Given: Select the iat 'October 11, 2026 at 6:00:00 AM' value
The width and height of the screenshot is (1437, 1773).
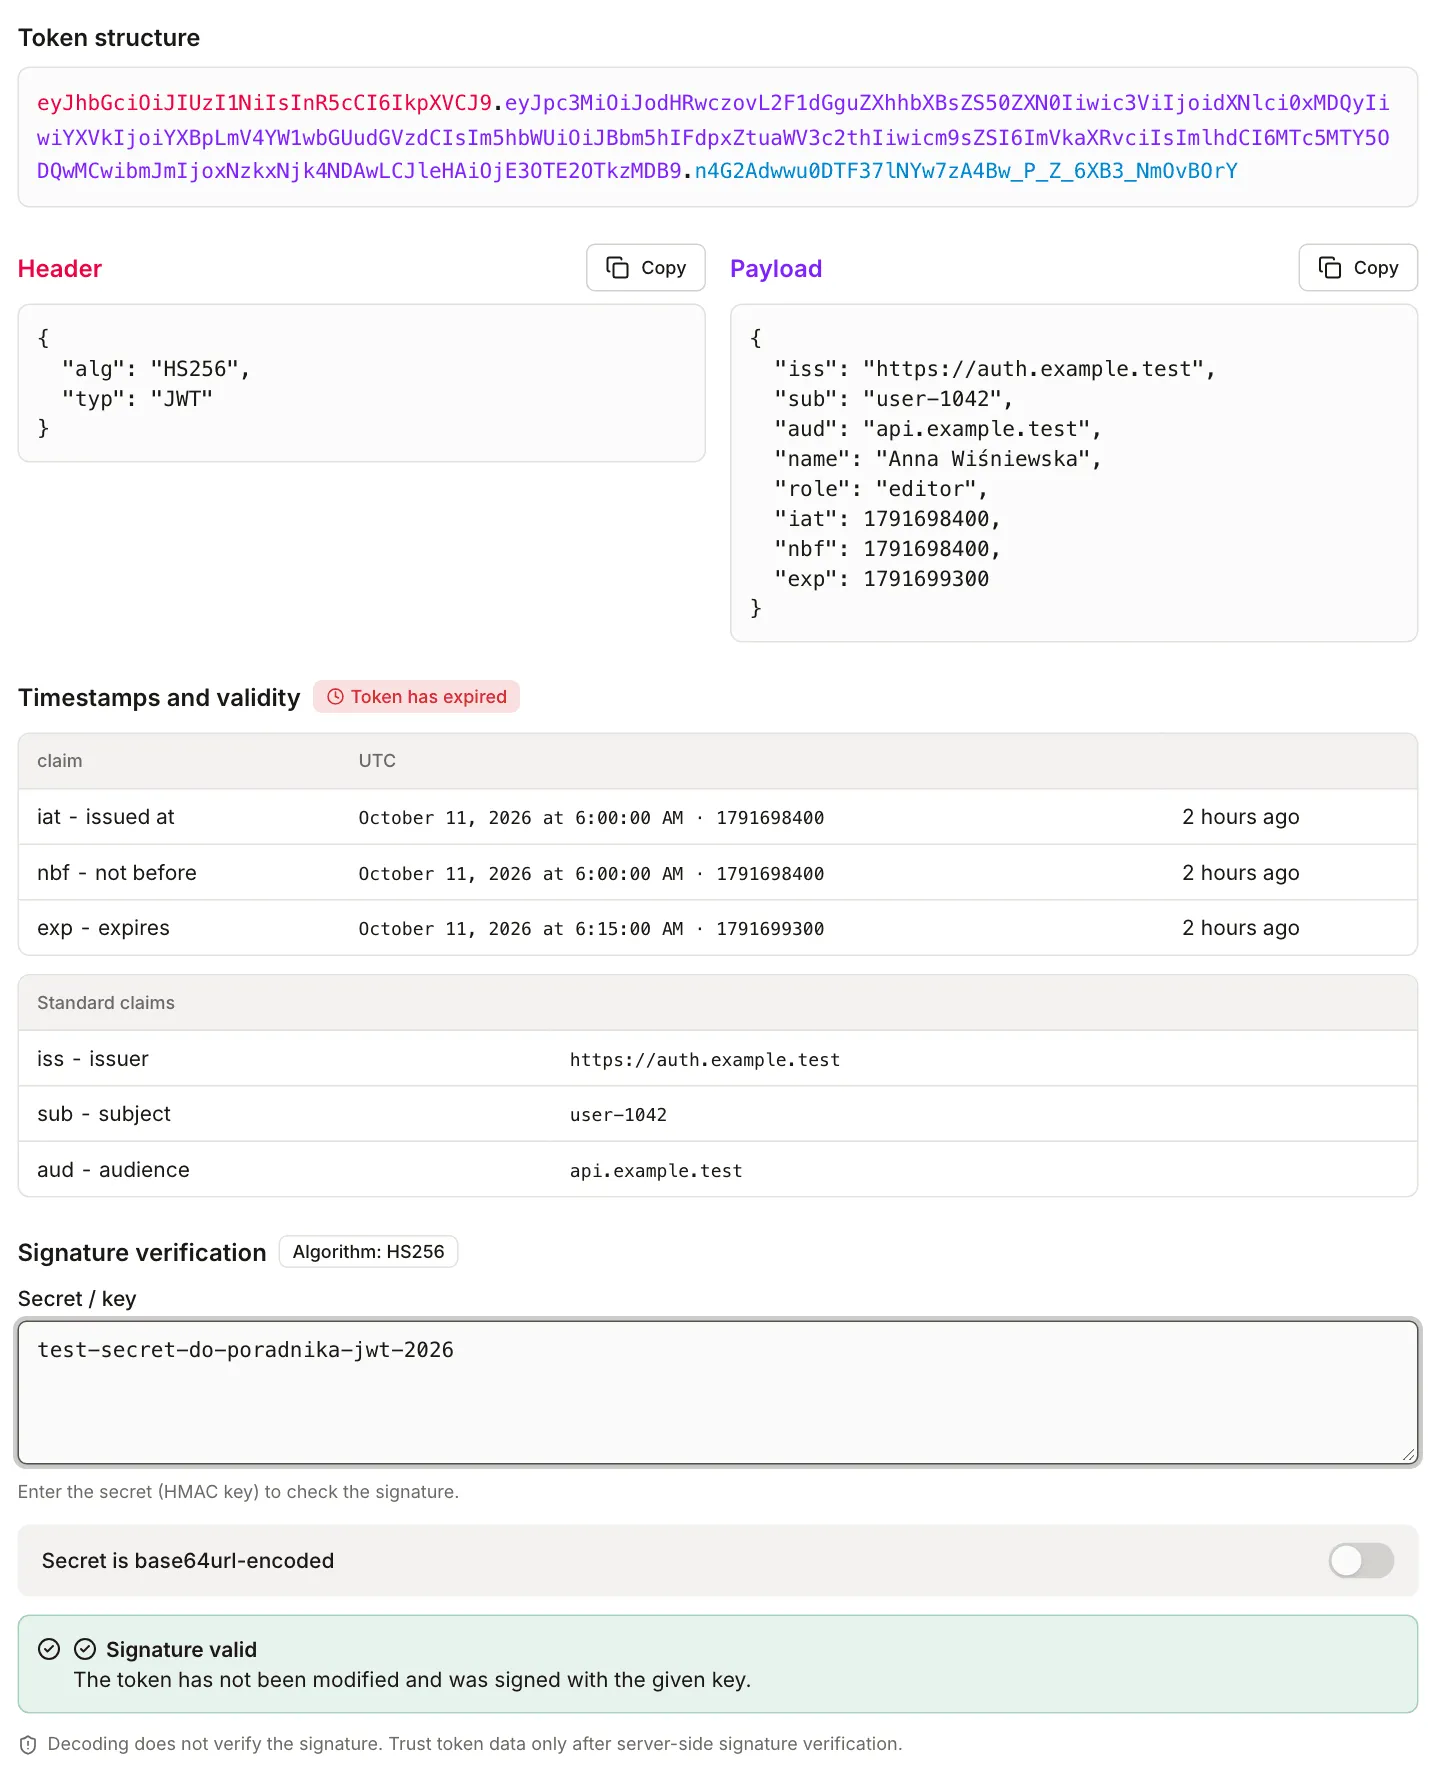Looking at the screenshot, I should [521, 818].
